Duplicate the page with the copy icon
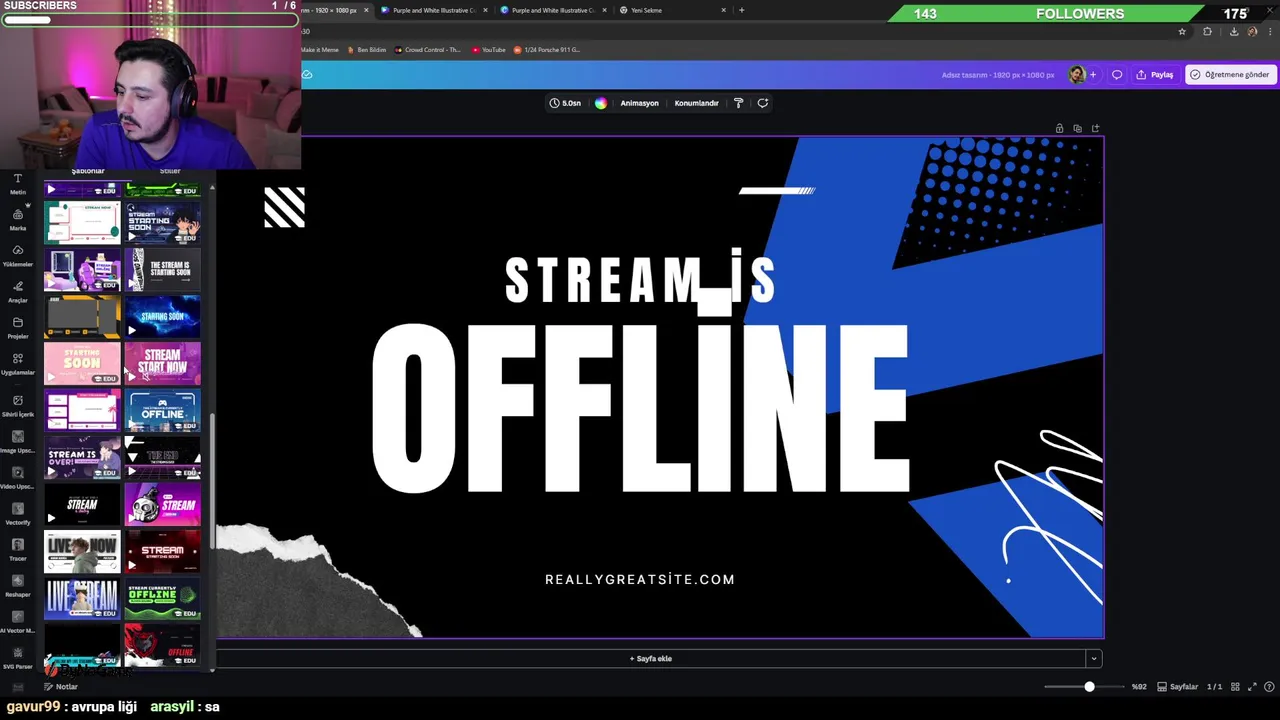1280x720 pixels. (1077, 128)
